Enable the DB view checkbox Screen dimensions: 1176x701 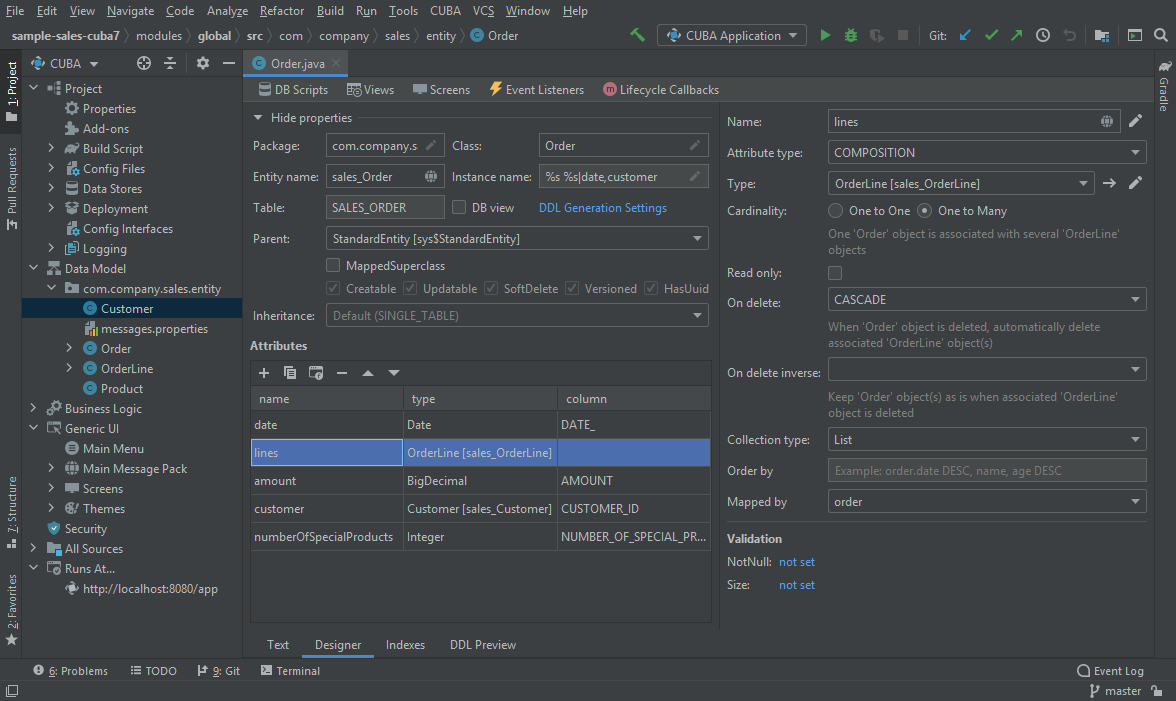point(459,208)
